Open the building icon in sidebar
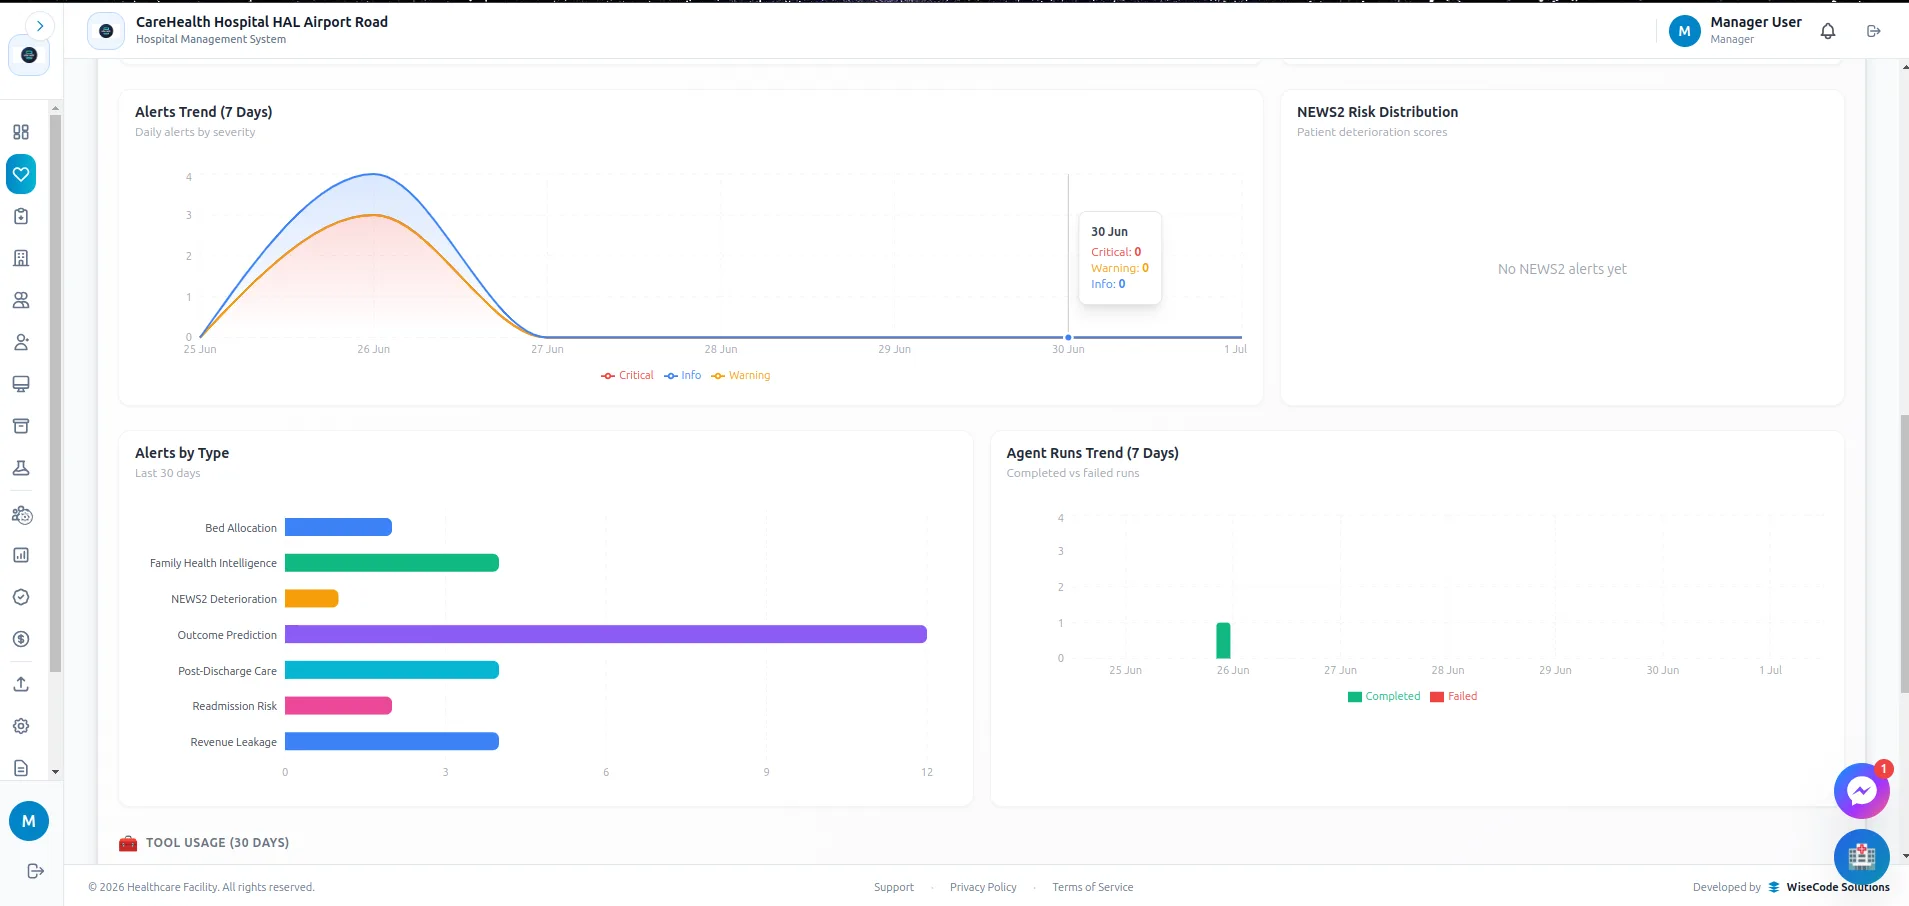 click(x=21, y=258)
